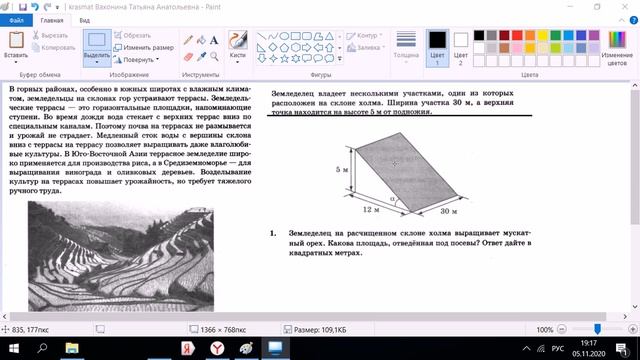Choose the rounded rectangle shape
The width and height of the screenshot is (640, 360).
(x=307, y=36)
